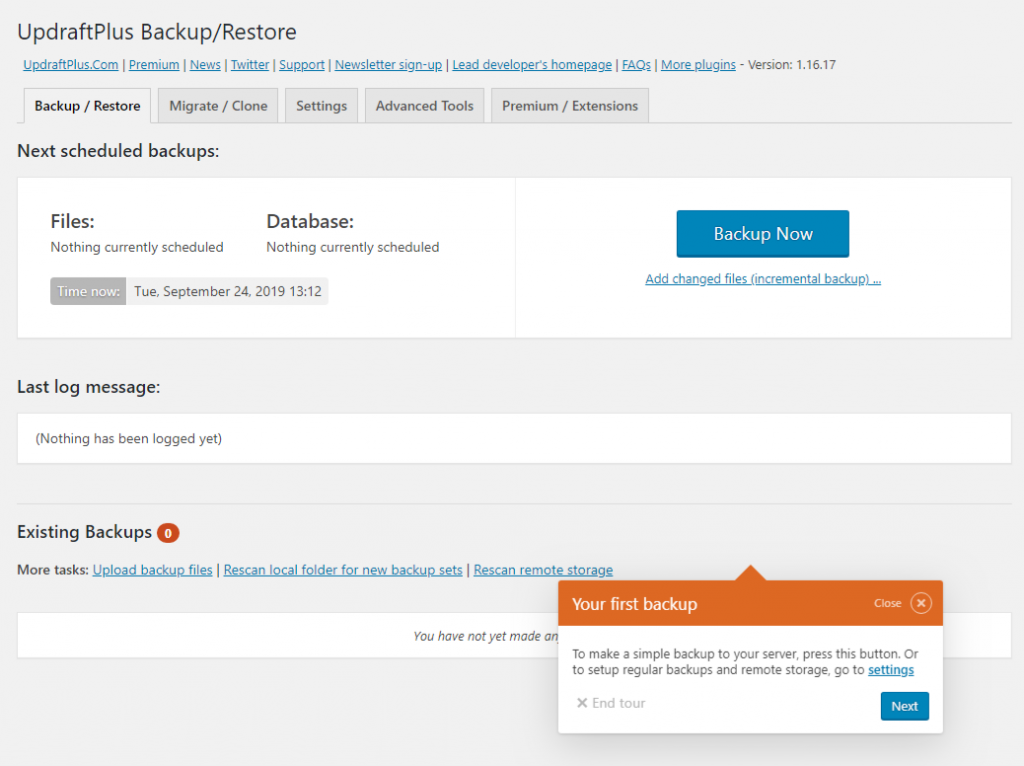This screenshot has height=766, width=1024.
Task: Click the (Nothing has been logged yet) message
Action: point(129,439)
